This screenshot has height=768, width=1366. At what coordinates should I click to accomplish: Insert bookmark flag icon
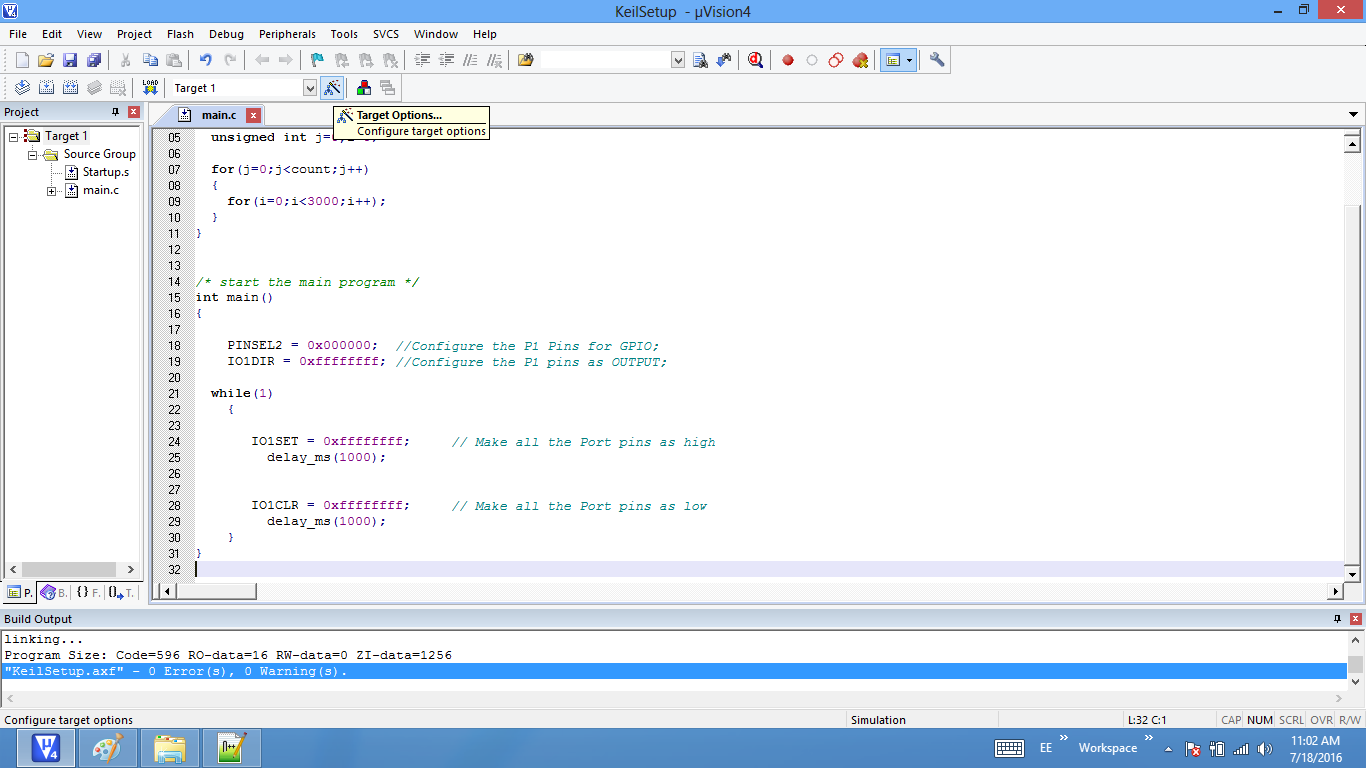317,60
